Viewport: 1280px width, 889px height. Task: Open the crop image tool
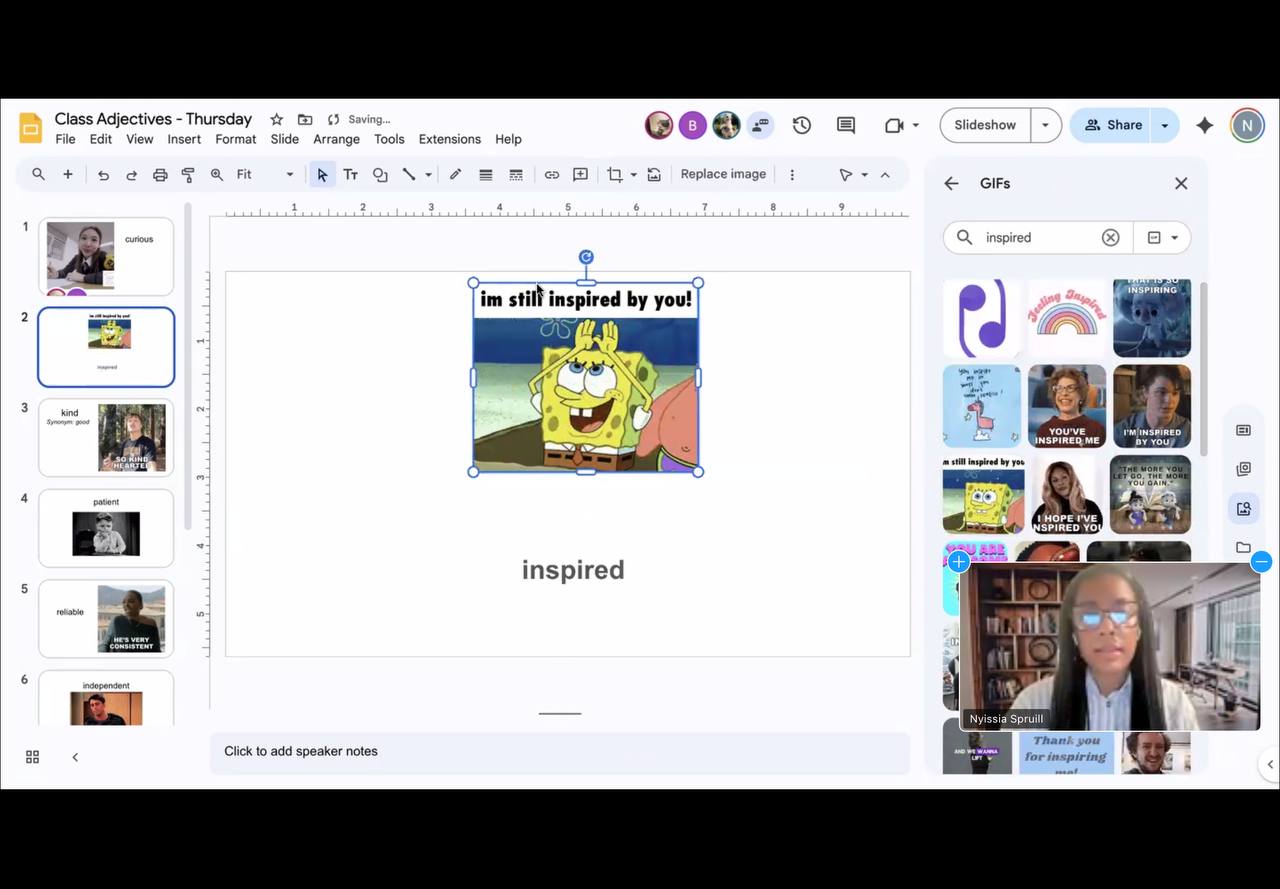coord(614,175)
